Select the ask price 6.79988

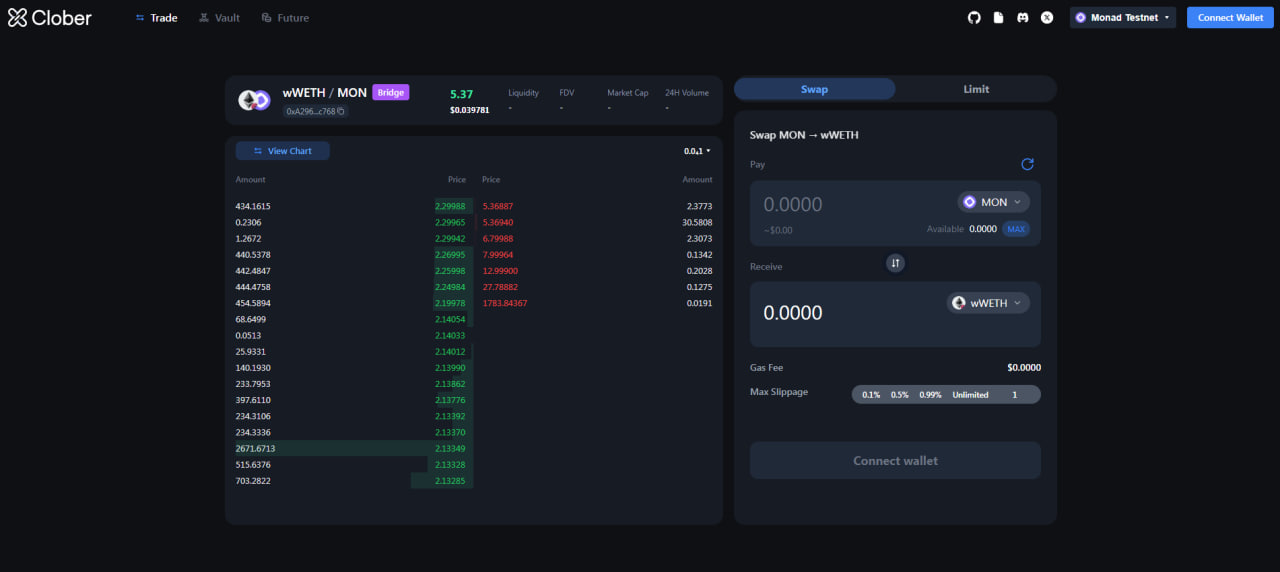tap(497, 239)
